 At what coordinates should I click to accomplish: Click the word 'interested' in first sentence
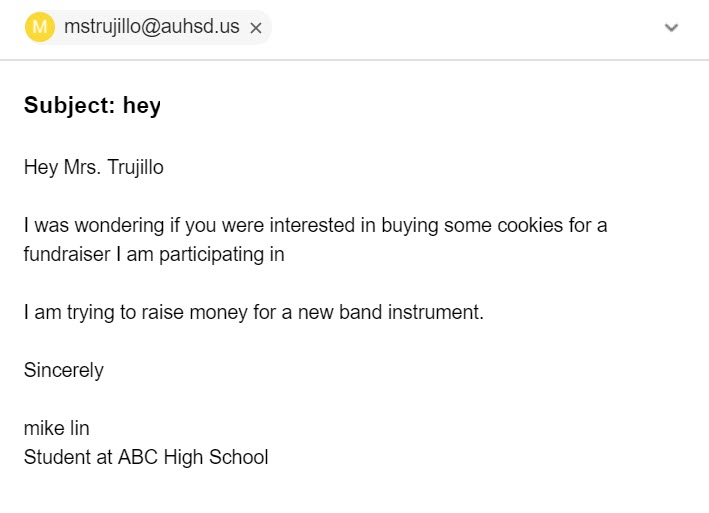click(x=318, y=225)
